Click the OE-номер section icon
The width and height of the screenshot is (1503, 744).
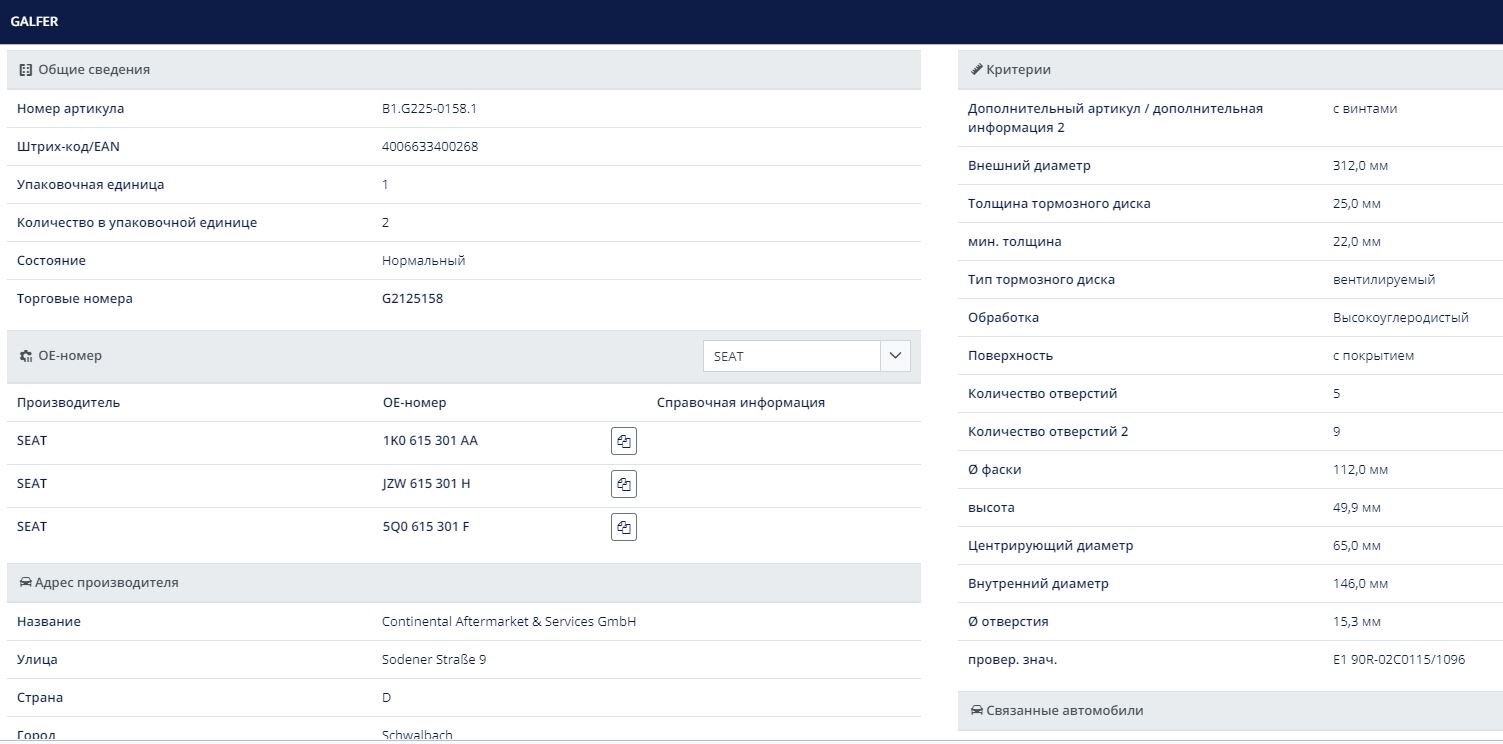coord(26,356)
